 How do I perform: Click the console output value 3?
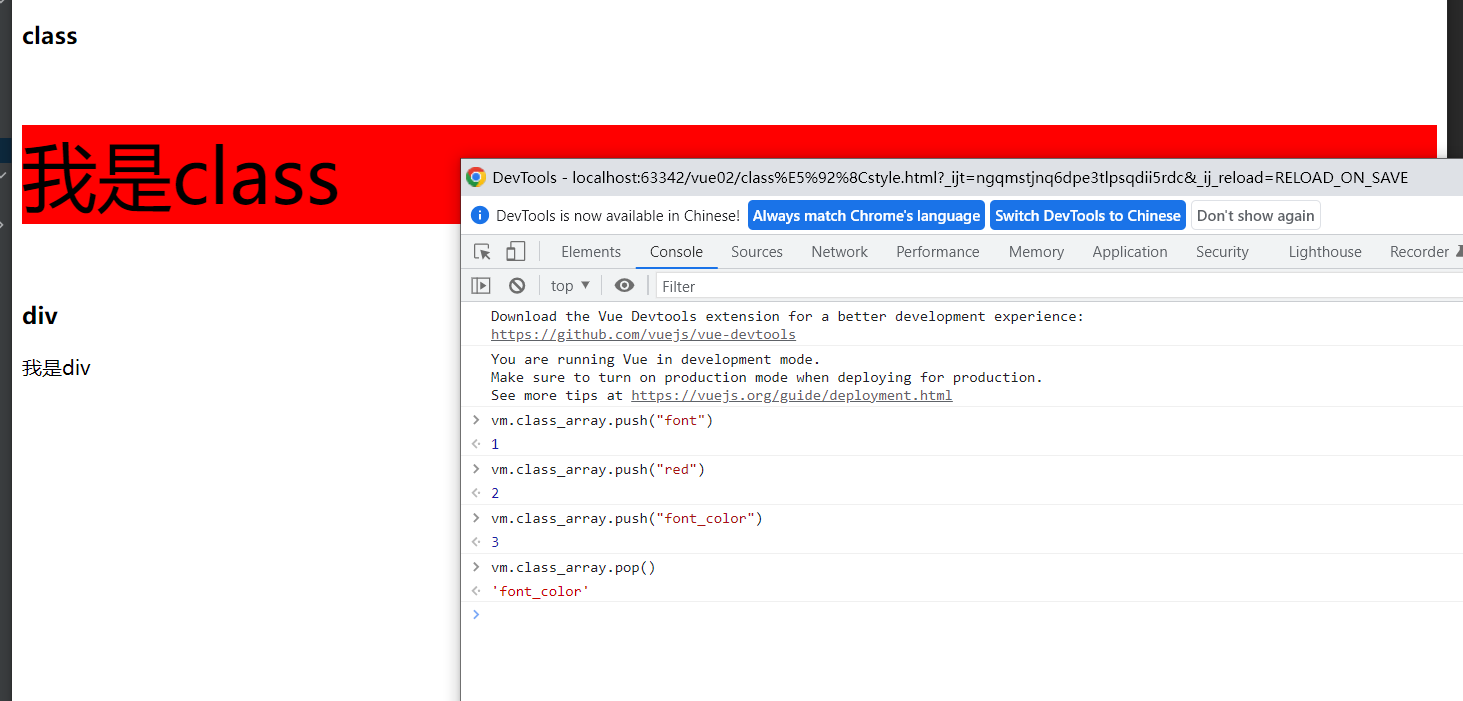pos(495,542)
